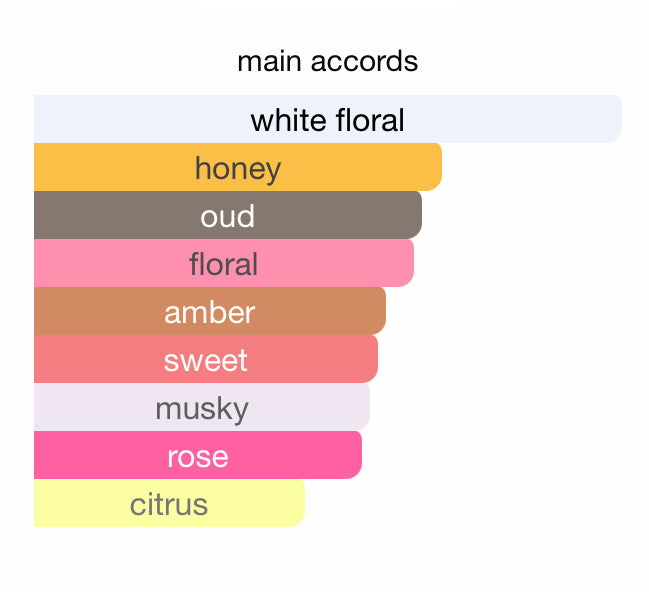Screen dimensions: 649x592
Task: Click the 'main accords' heading text
Action: pos(327,62)
